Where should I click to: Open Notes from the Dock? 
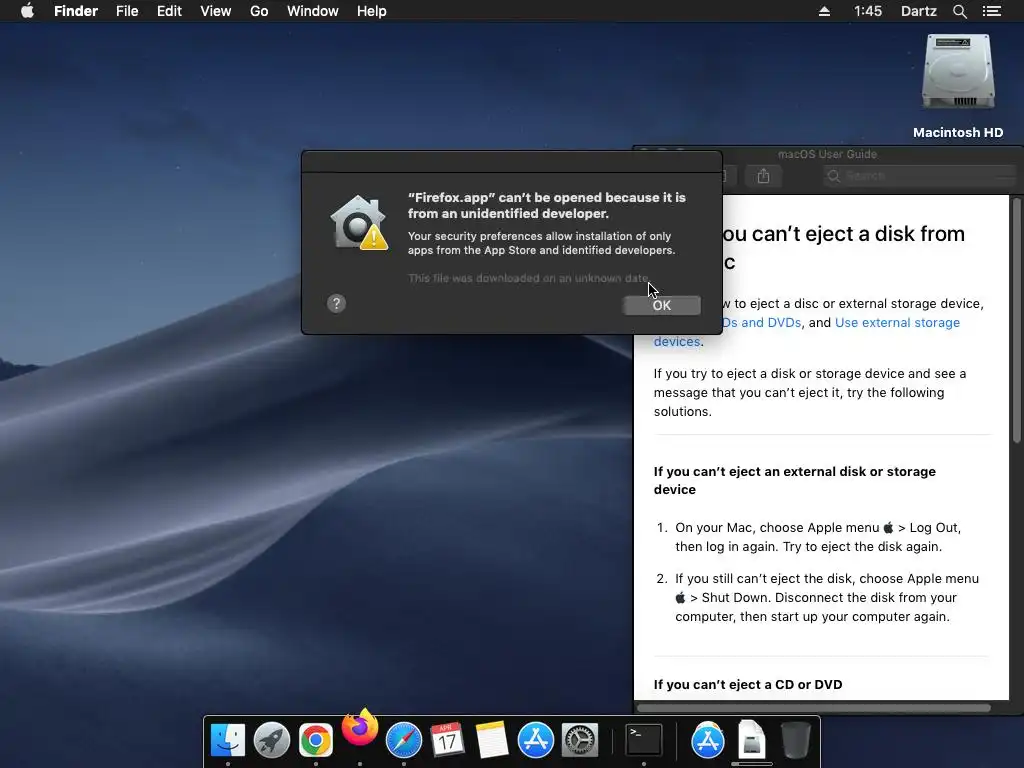tap(491, 741)
